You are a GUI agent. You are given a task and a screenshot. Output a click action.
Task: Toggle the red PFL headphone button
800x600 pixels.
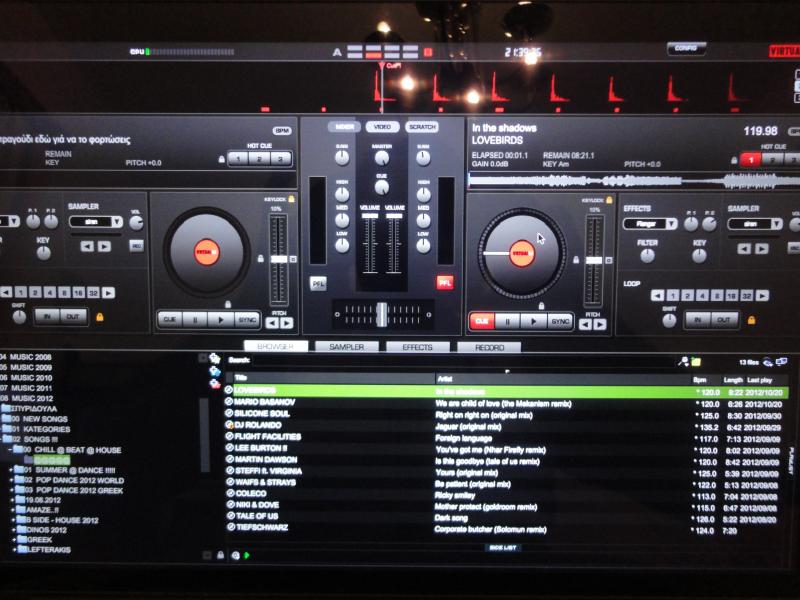coord(444,283)
